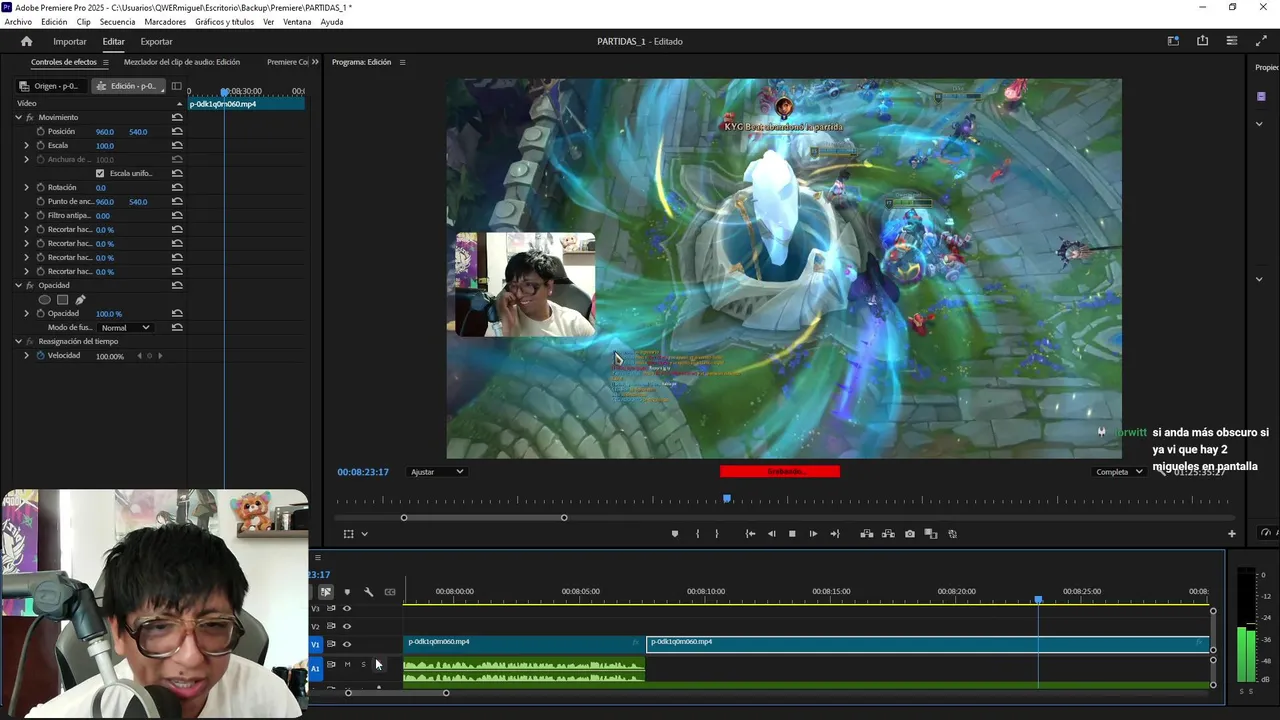1280x720 pixels.
Task: Click the timeline playhead at 00:08:23
Action: pos(1038,599)
